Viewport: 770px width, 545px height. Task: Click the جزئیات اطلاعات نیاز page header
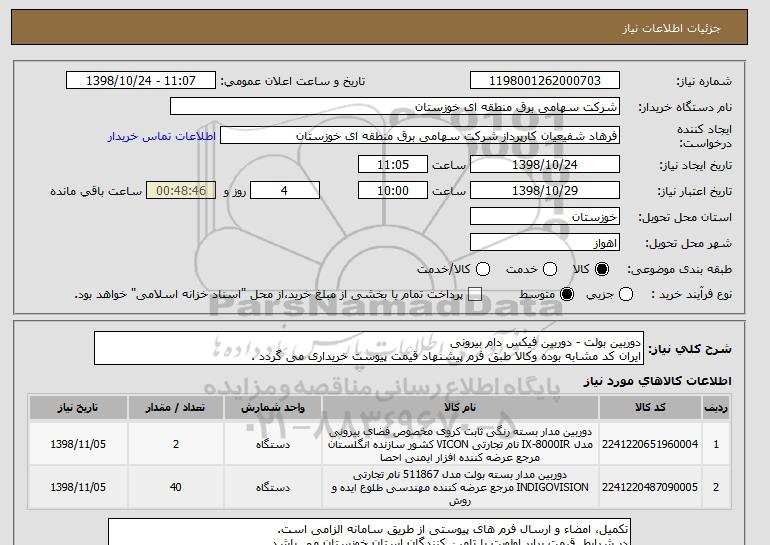click(671, 28)
